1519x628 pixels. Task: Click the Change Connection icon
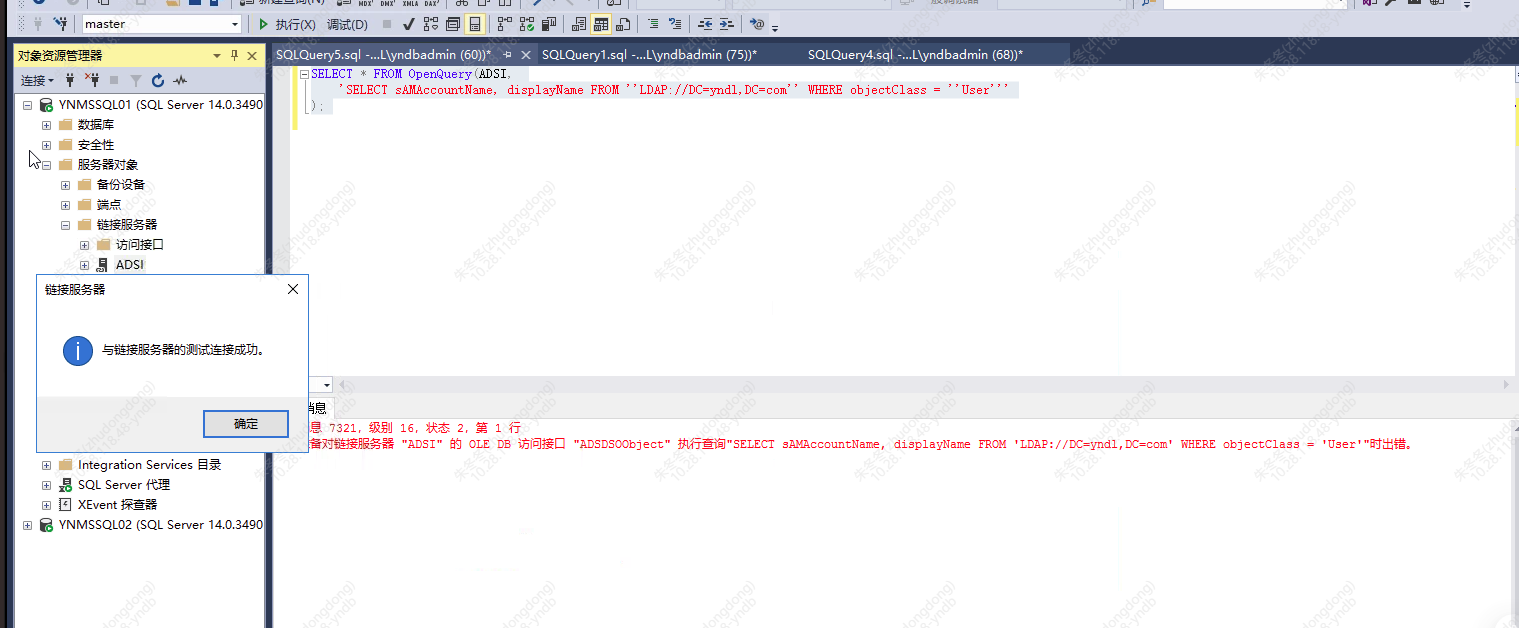[x=60, y=24]
